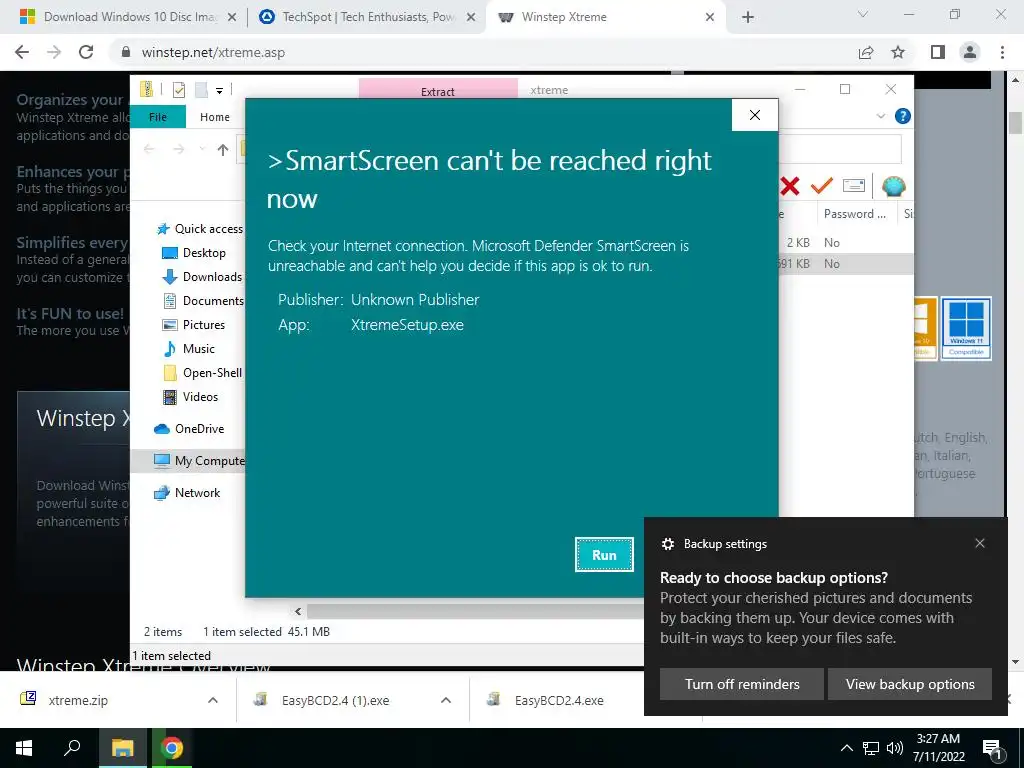Open Chrome three-dot menu
The width and height of the screenshot is (1024, 768).
1002,52
